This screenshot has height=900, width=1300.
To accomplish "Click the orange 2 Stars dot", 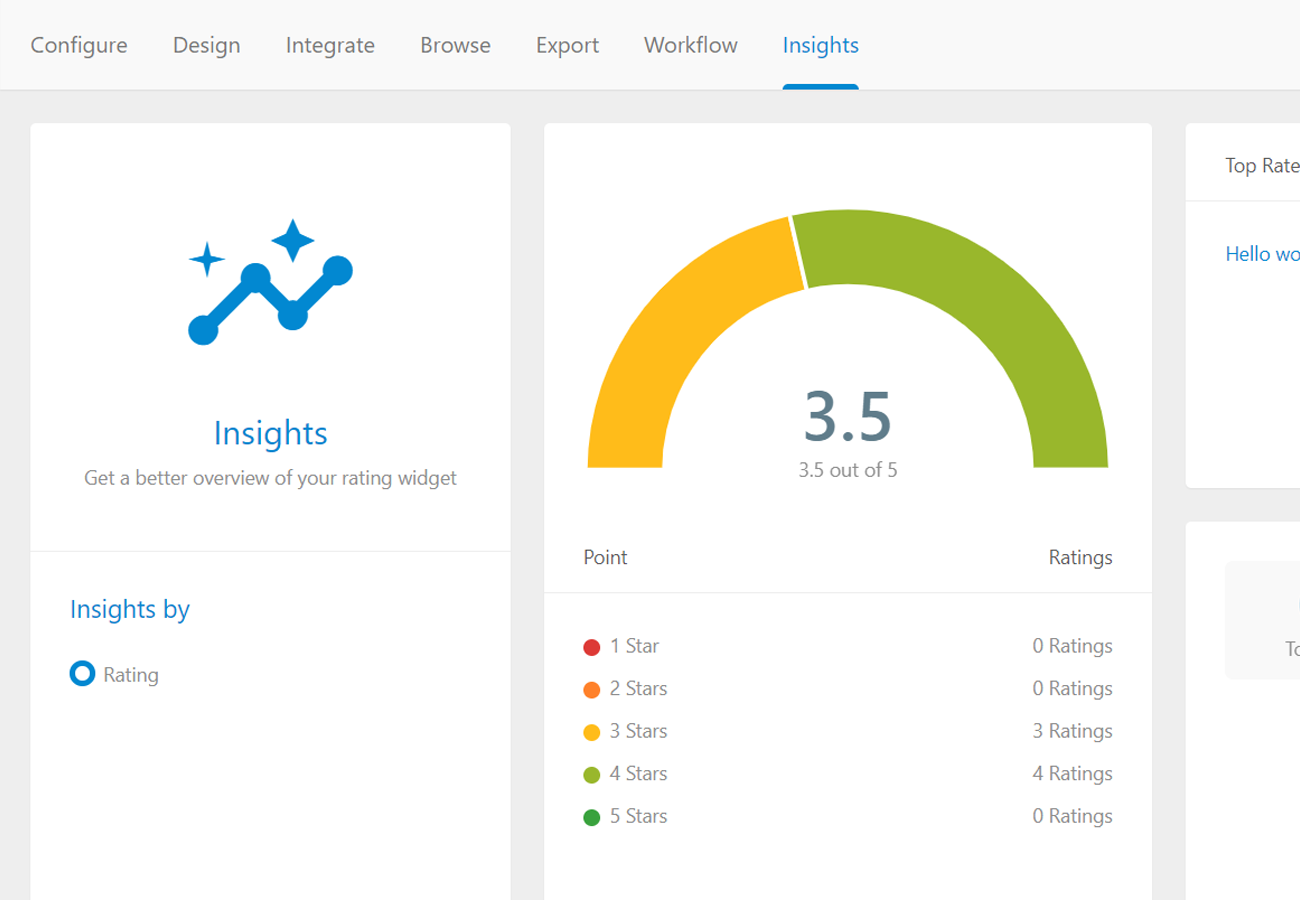I will tap(591, 690).
